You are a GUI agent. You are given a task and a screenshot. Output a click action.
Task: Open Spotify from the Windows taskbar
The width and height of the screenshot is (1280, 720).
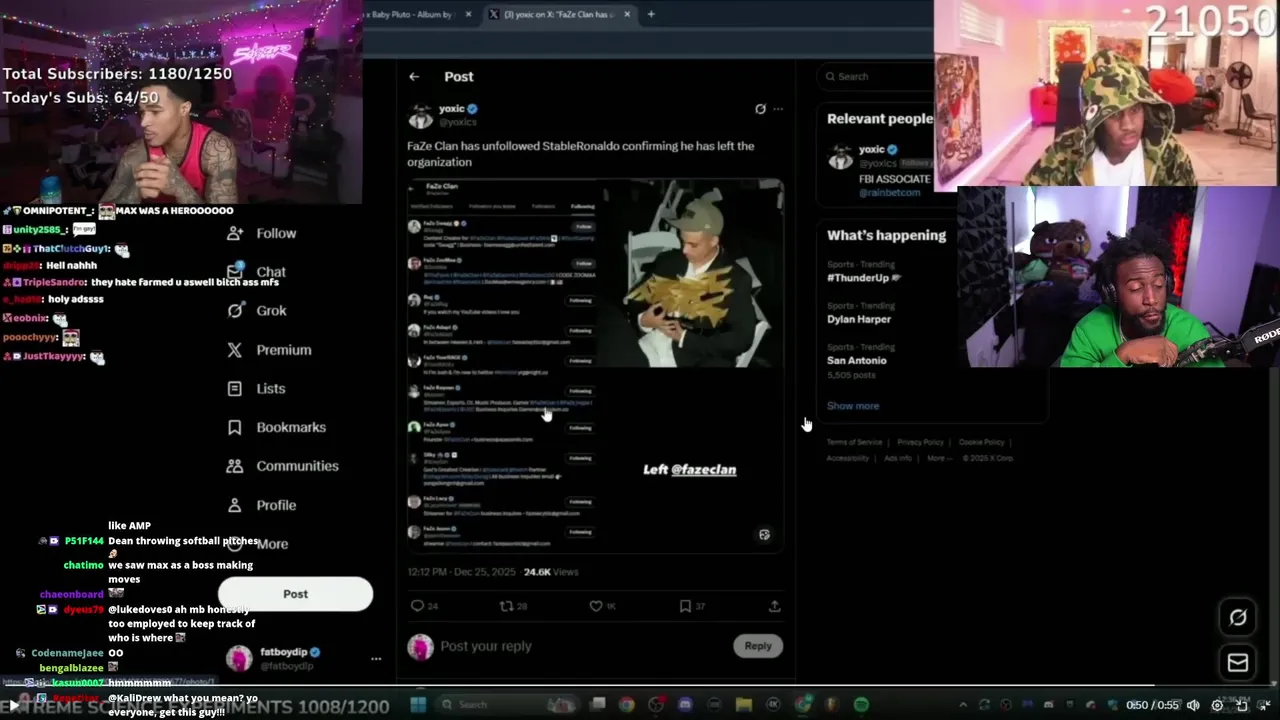click(x=861, y=705)
